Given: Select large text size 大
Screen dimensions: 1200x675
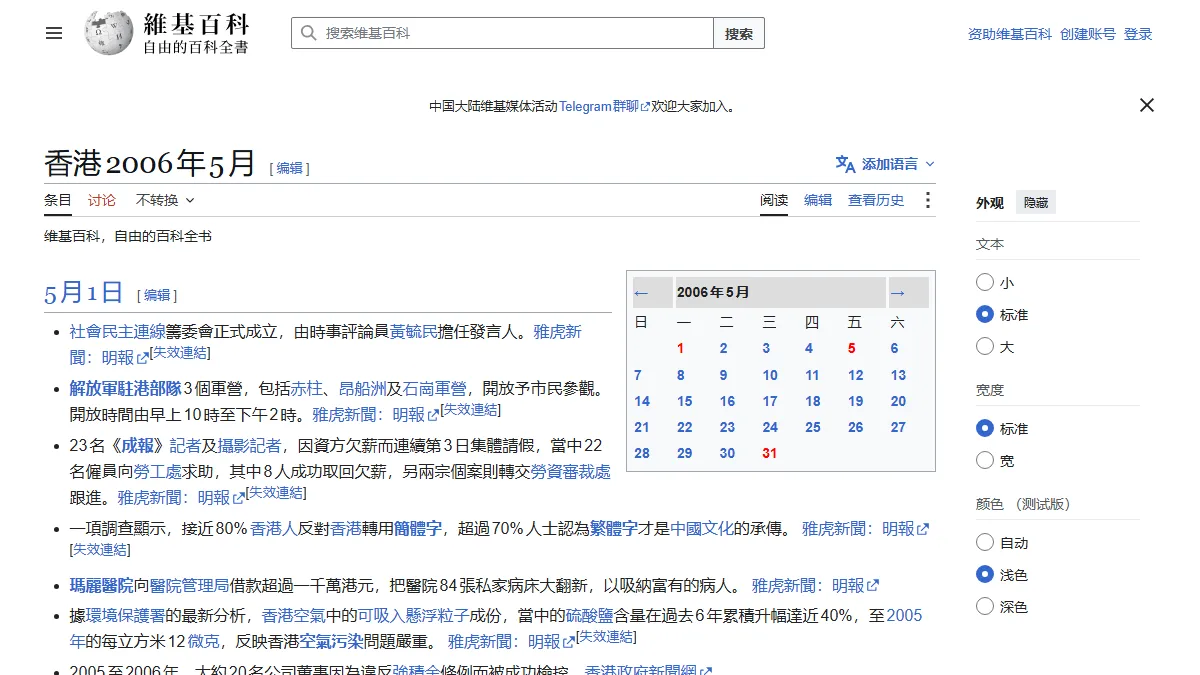Looking at the screenshot, I should pos(985,347).
